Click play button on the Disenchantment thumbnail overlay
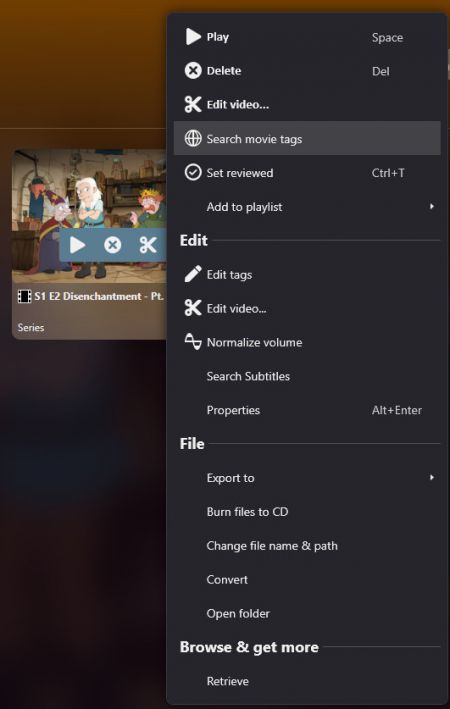Viewport: 450px width, 709px height. [77, 245]
